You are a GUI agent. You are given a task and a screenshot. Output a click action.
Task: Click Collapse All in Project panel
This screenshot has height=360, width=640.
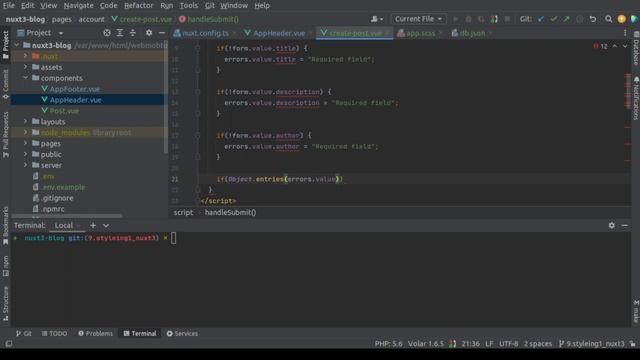pyautogui.click(x=133, y=33)
